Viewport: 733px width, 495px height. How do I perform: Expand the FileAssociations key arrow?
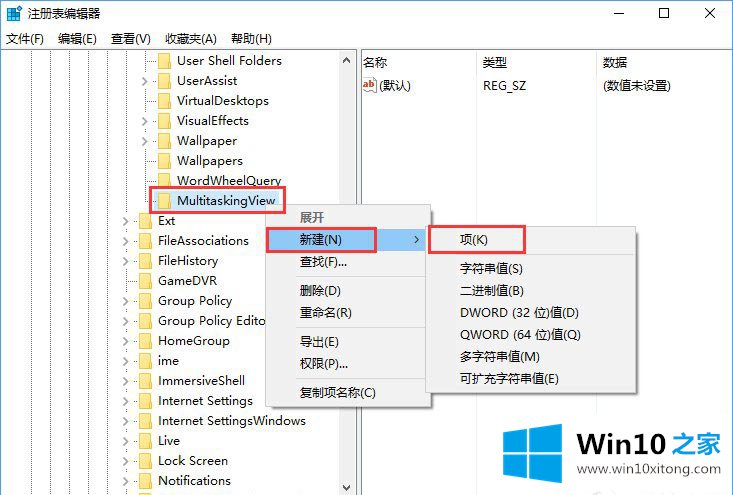click(x=125, y=241)
